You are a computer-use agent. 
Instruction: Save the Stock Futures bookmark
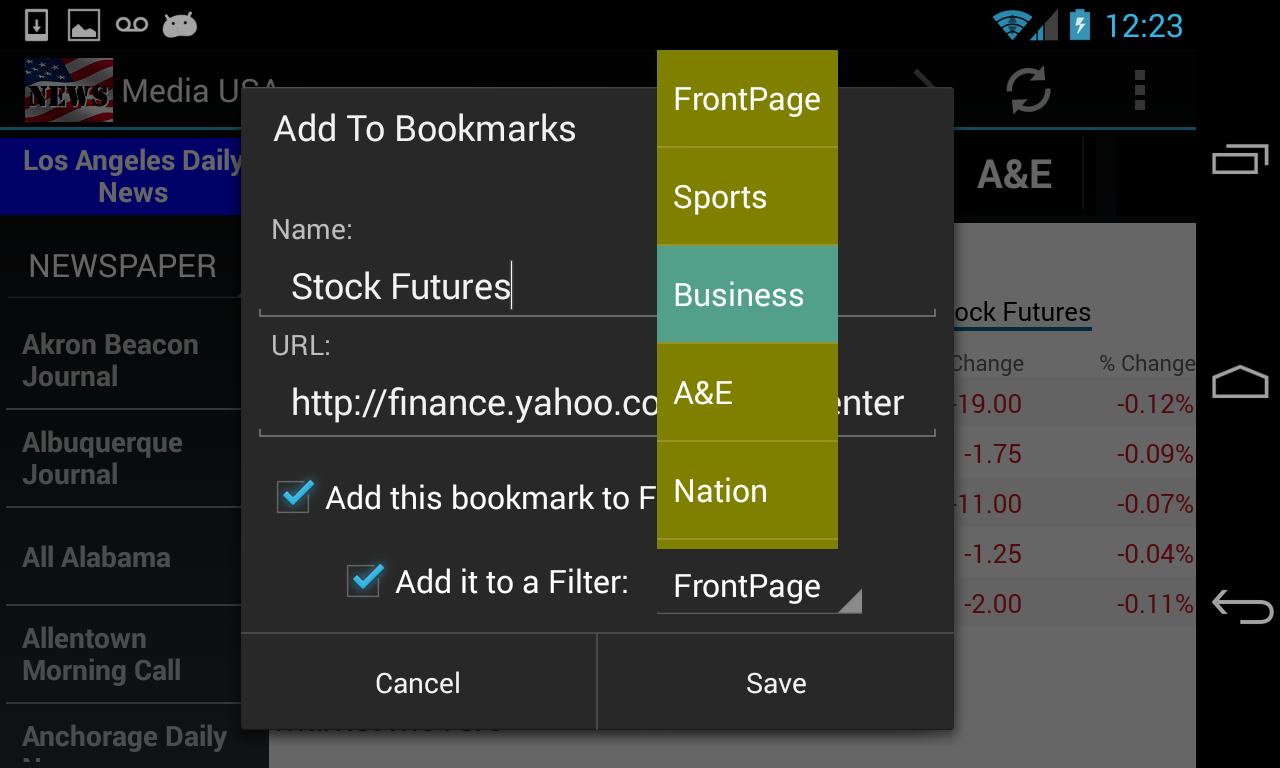click(x=776, y=683)
